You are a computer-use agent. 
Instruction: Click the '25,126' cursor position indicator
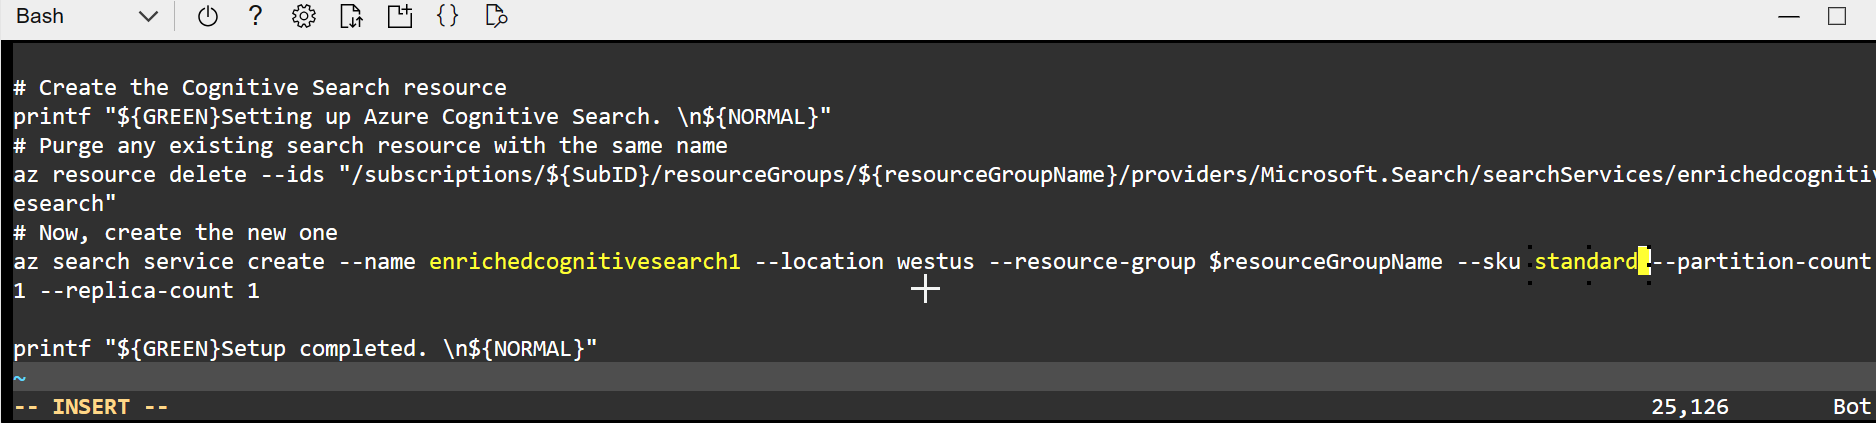click(x=1689, y=407)
